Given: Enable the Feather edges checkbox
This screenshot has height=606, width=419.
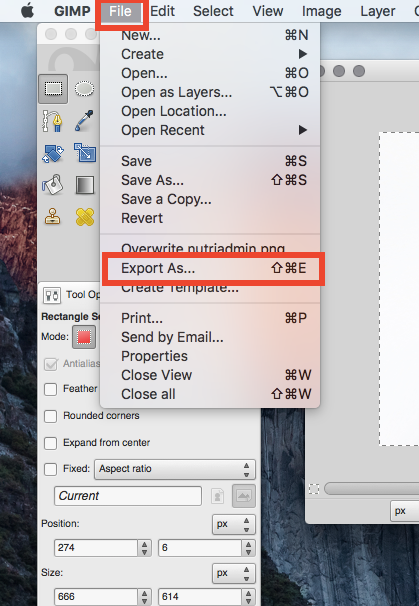Looking at the screenshot, I should click(x=51, y=389).
